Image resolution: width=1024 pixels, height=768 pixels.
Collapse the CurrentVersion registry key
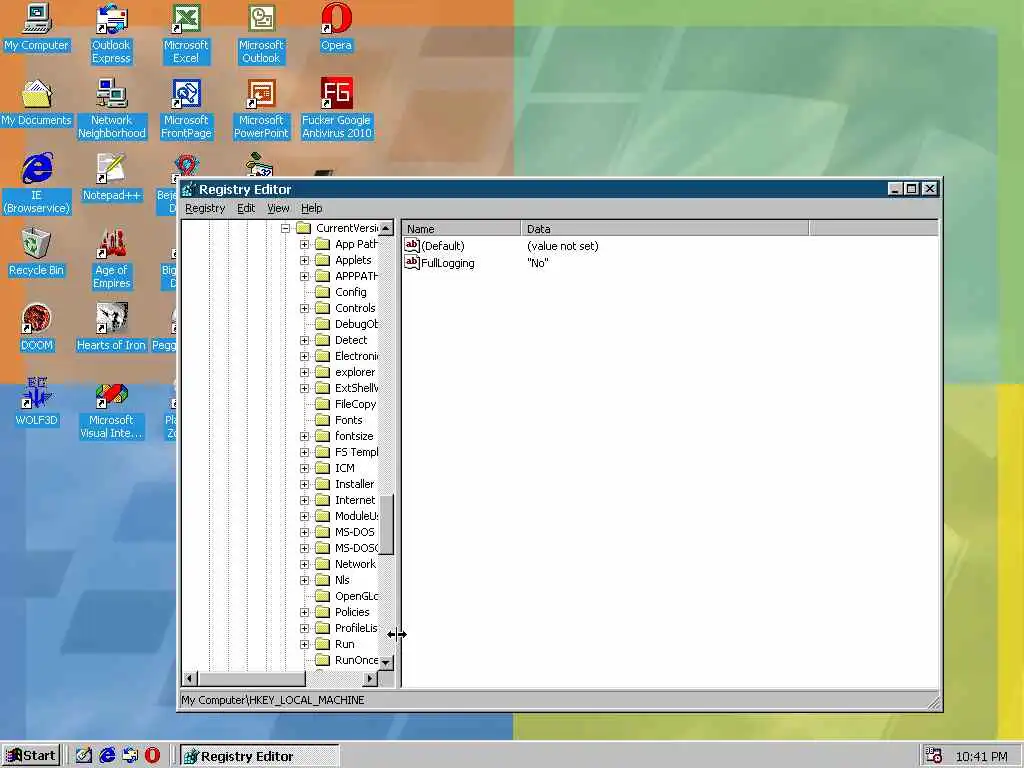point(285,228)
